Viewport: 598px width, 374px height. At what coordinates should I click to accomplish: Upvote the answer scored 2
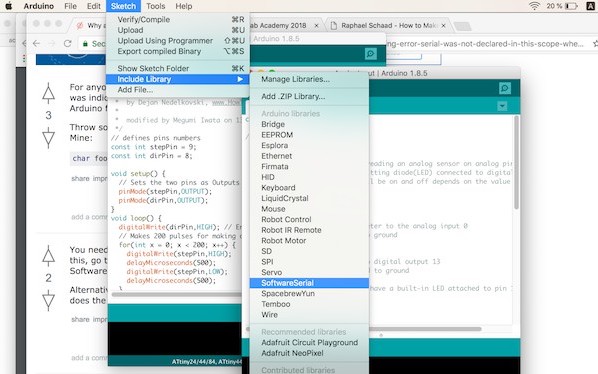(x=48, y=256)
